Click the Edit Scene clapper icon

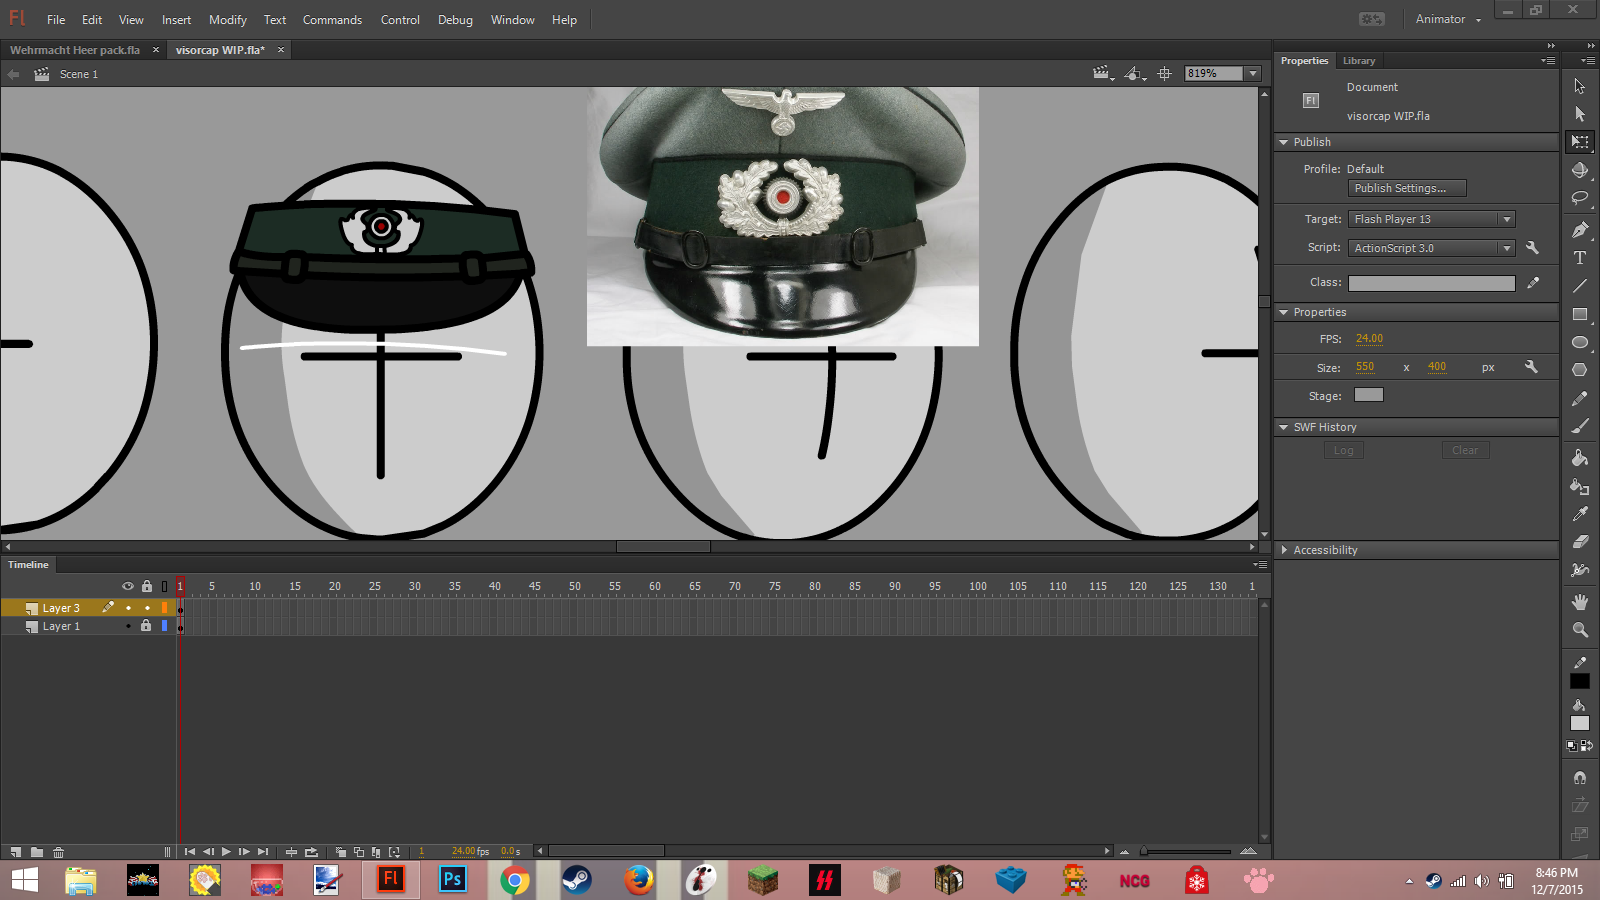(x=1103, y=74)
